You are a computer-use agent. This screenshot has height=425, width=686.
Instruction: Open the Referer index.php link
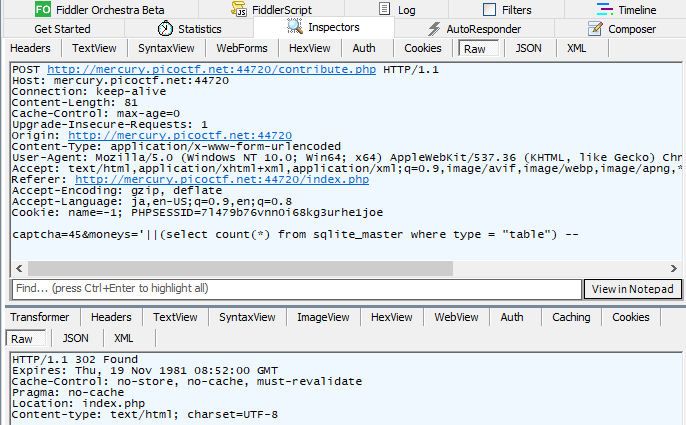click(x=222, y=179)
